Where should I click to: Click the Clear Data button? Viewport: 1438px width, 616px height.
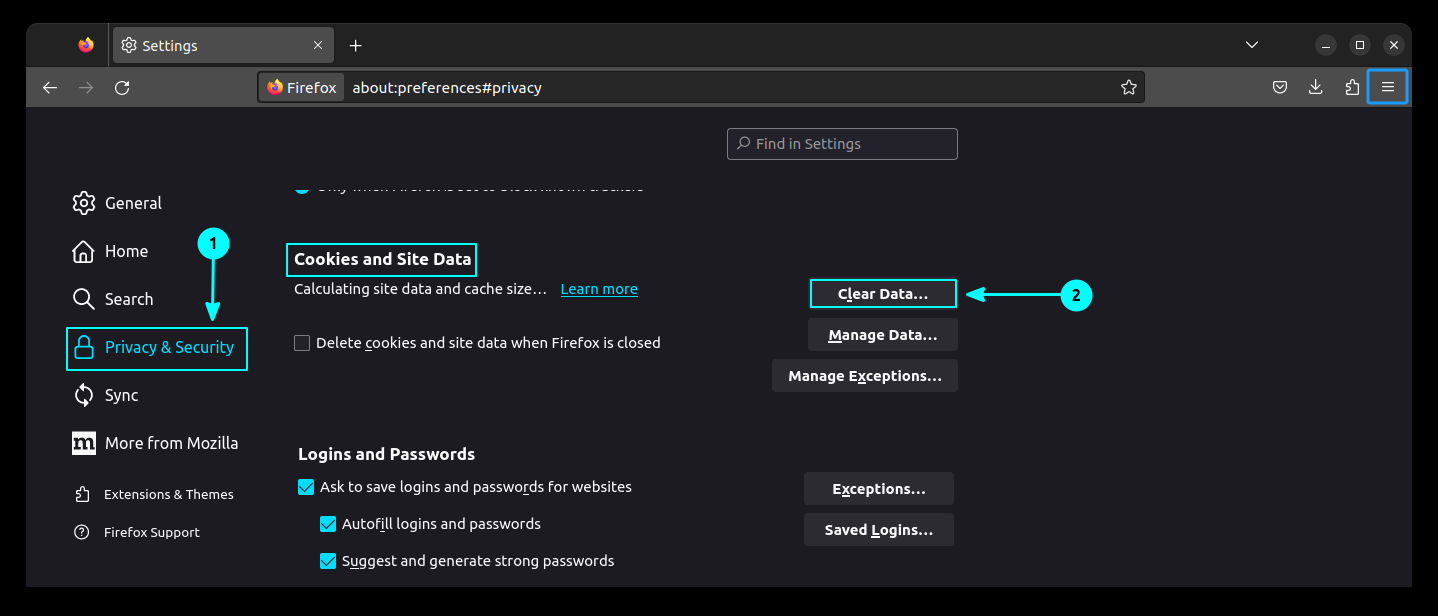tap(883, 293)
